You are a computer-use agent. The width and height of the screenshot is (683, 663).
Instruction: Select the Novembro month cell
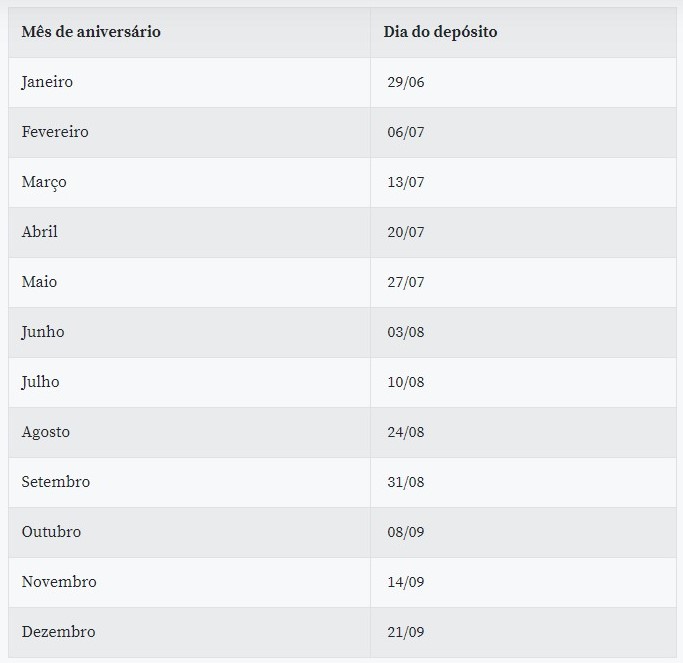pos(59,582)
